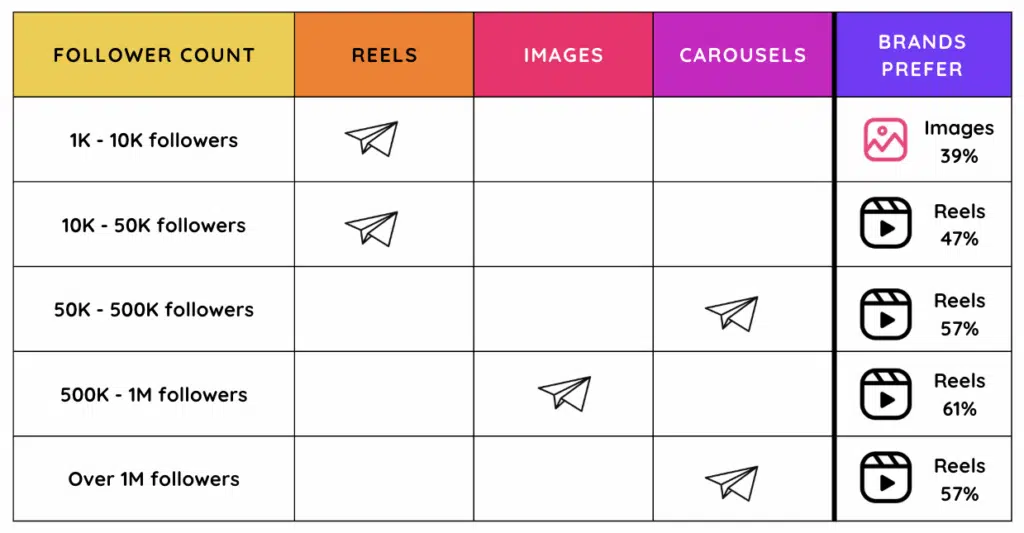Click the paper plane in 500K - 1M Images cell
The width and height of the screenshot is (1024, 533).
pyautogui.click(x=564, y=393)
